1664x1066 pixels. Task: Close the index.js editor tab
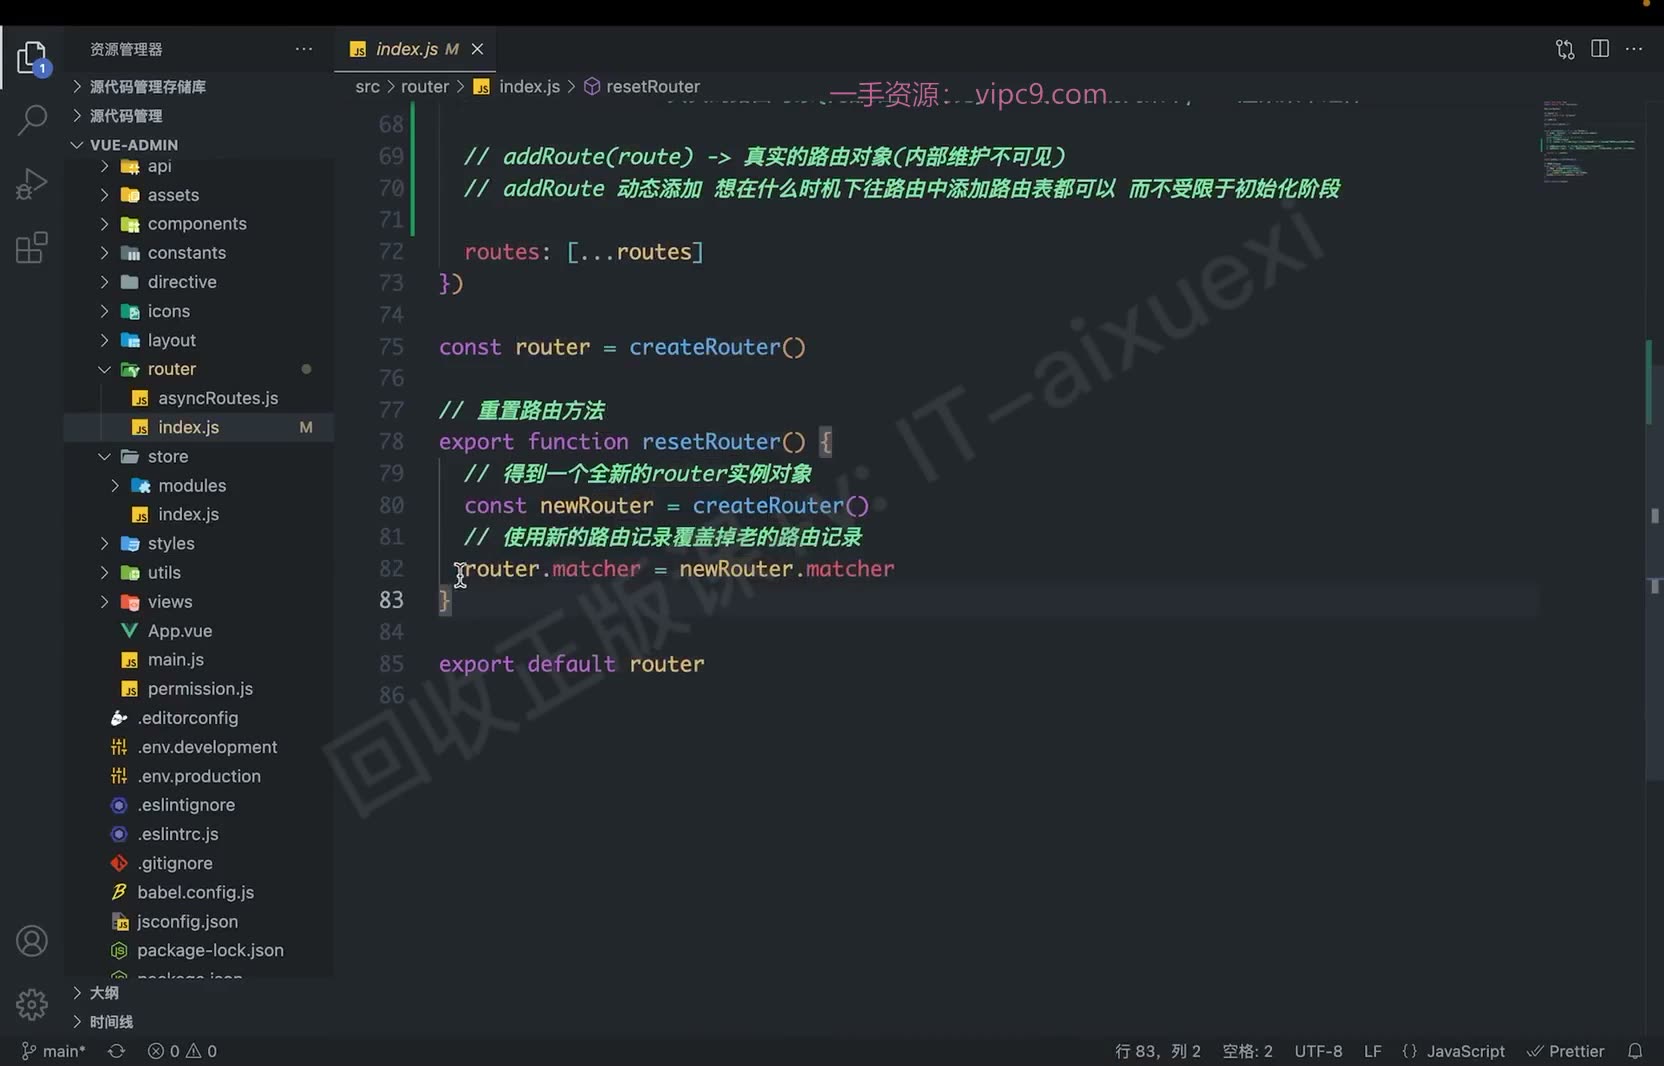(x=477, y=49)
